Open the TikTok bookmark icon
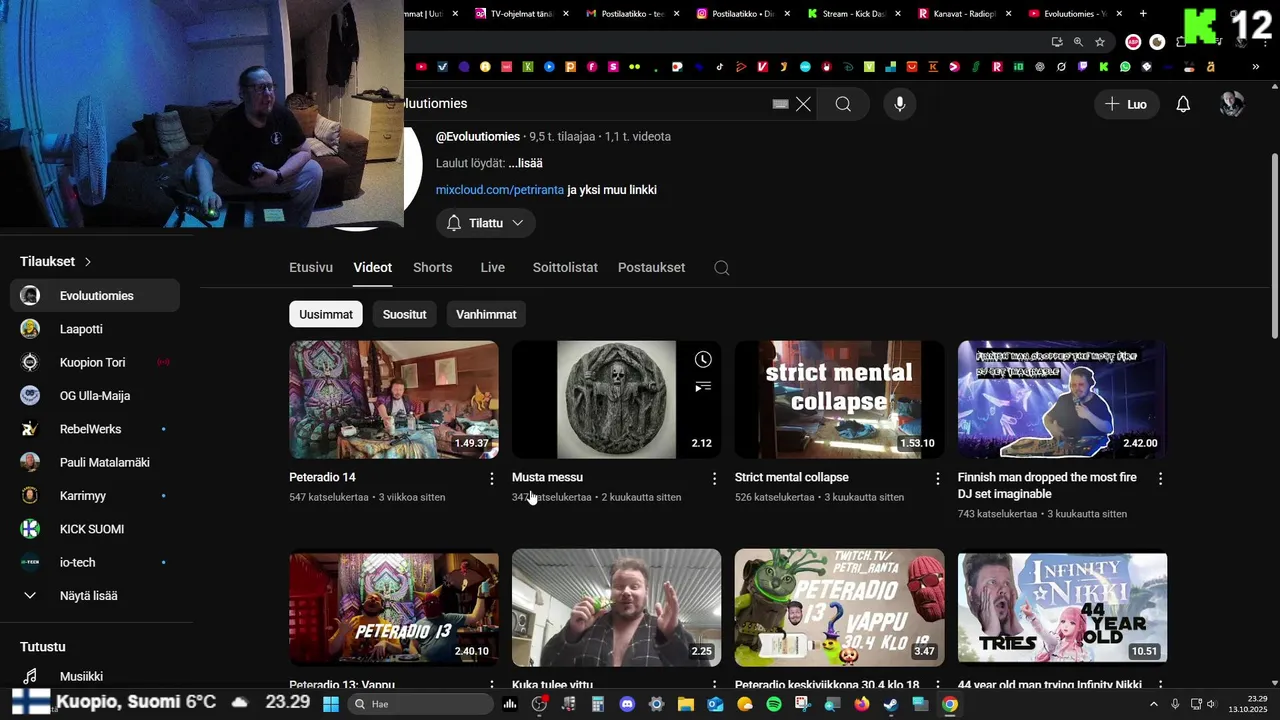The image size is (1280, 720). (719, 67)
